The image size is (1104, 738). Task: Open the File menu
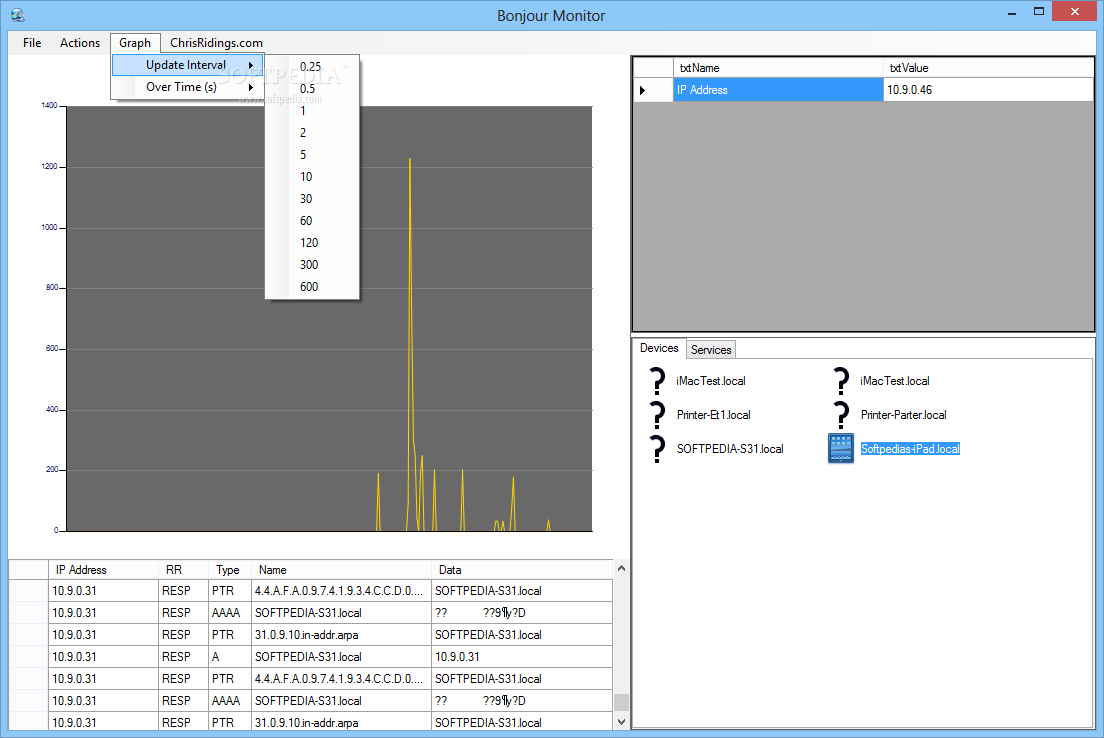click(32, 43)
